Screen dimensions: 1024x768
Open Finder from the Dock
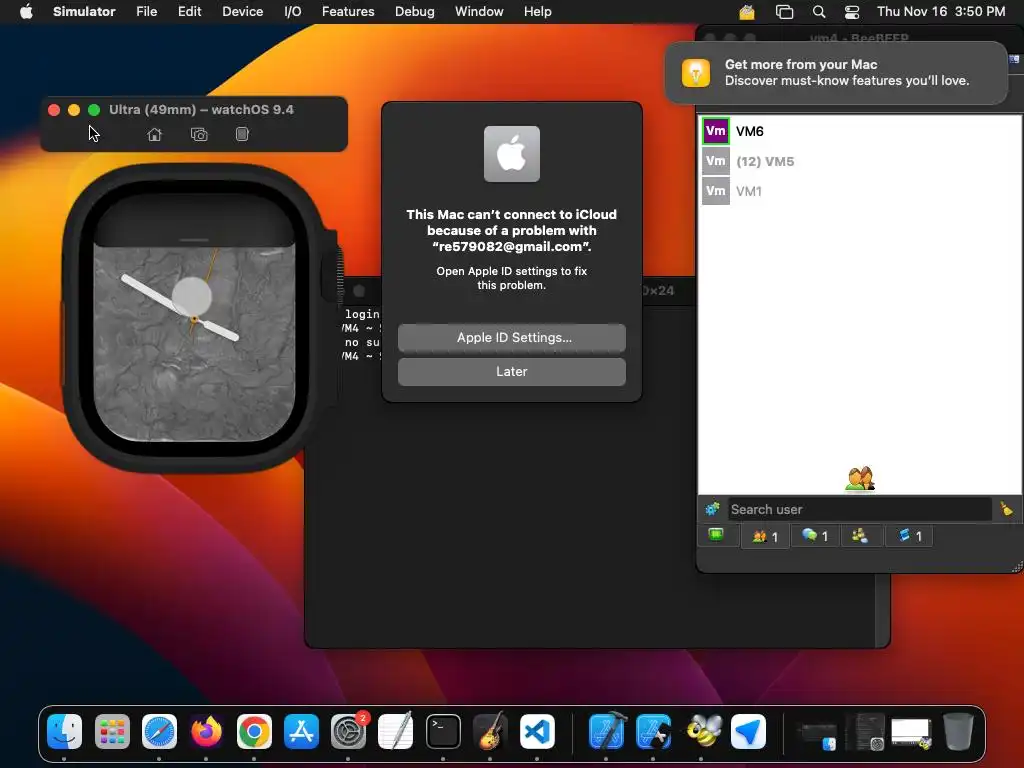click(x=64, y=731)
